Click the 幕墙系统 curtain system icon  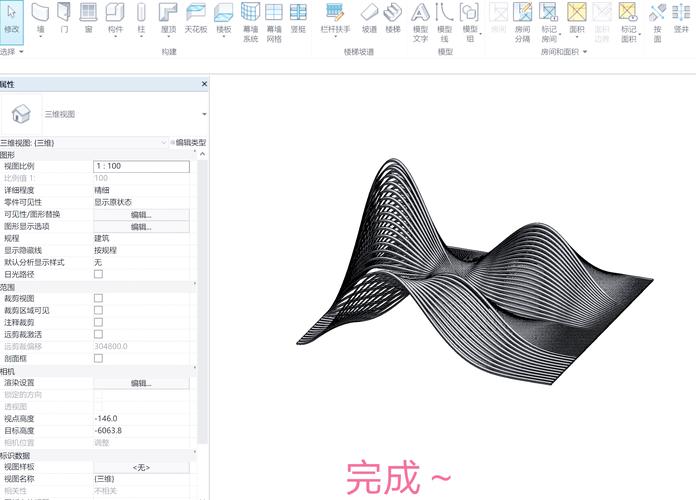coord(249,18)
